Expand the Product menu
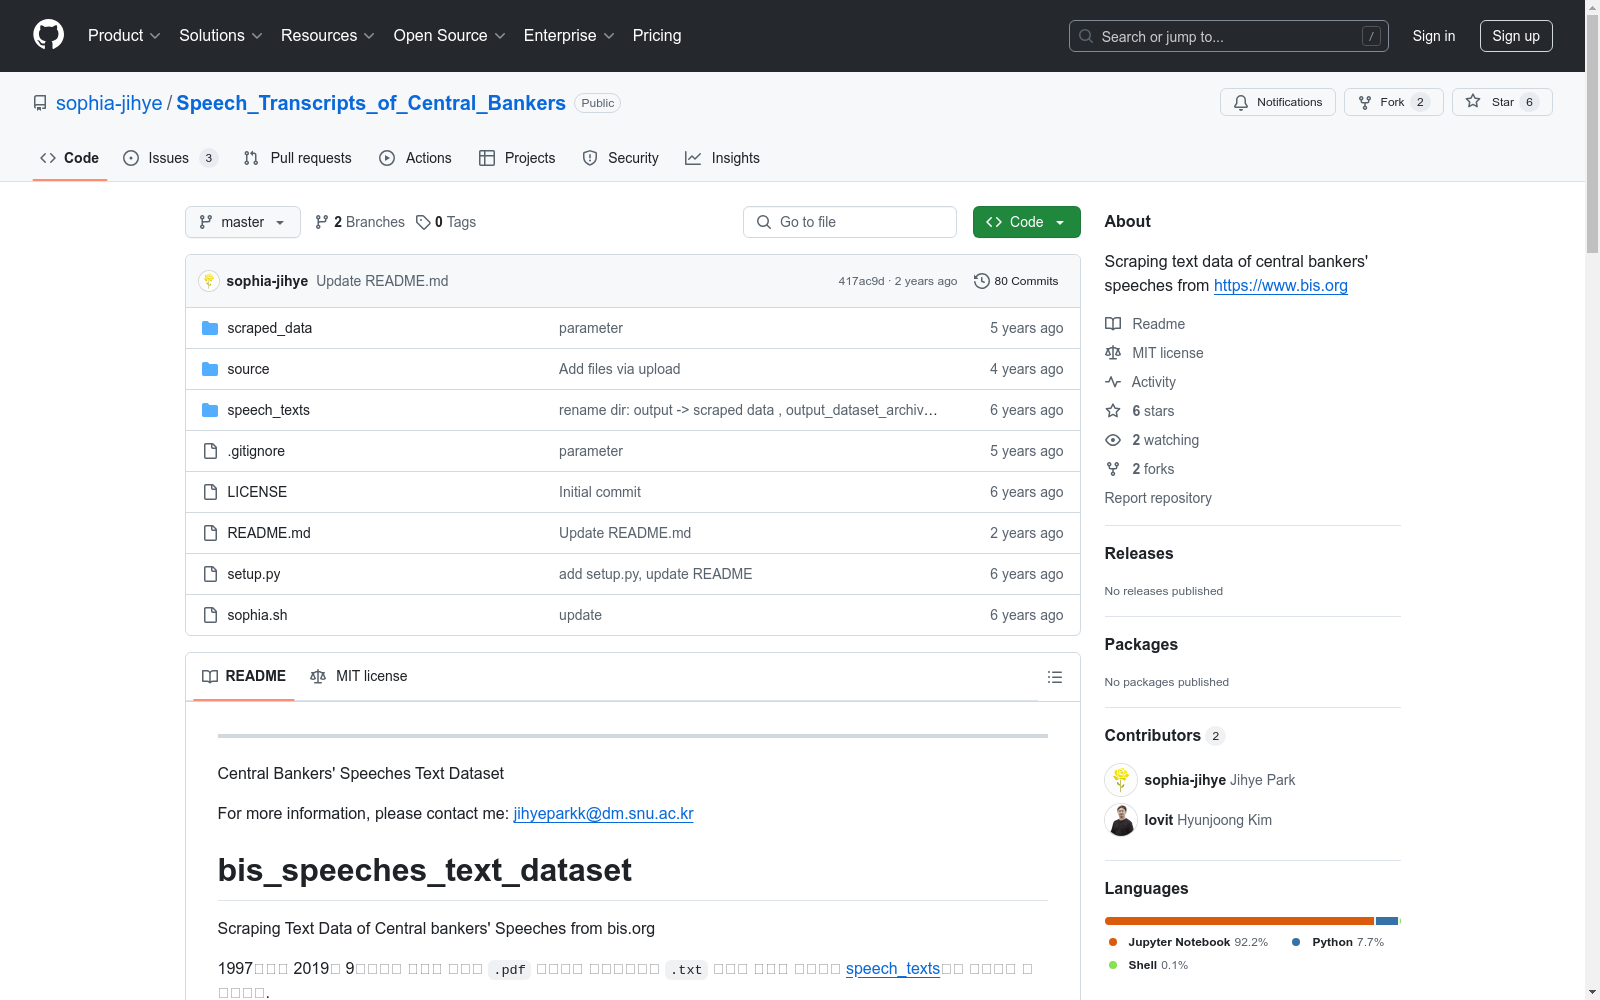This screenshot has width=1600, height=1000. pyautogui.click(x=124, y=36)
